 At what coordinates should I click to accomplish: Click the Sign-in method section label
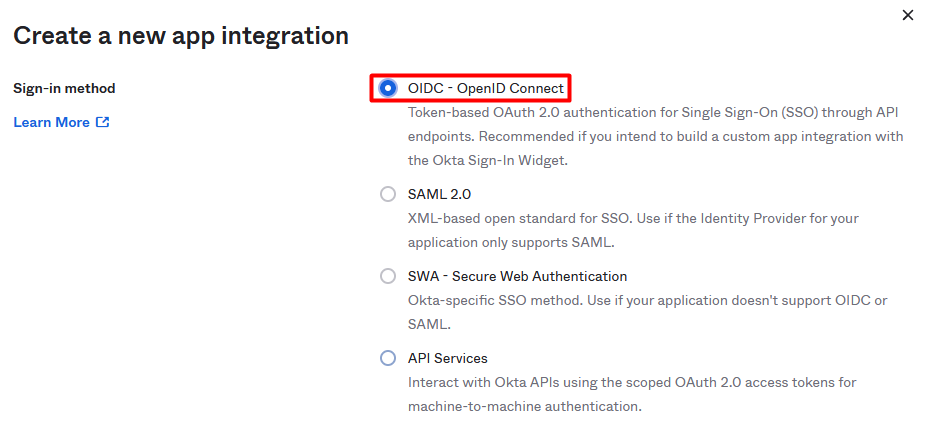click(64, 88)
